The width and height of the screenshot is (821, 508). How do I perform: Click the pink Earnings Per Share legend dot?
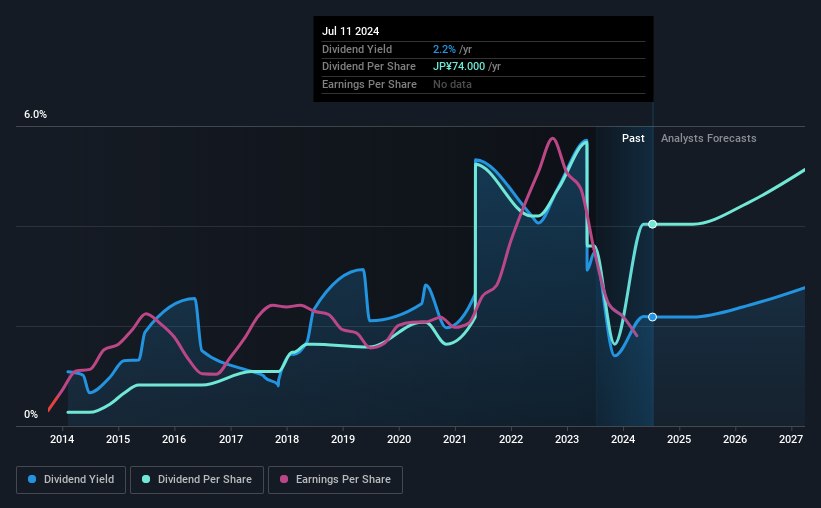coord(284,479)
